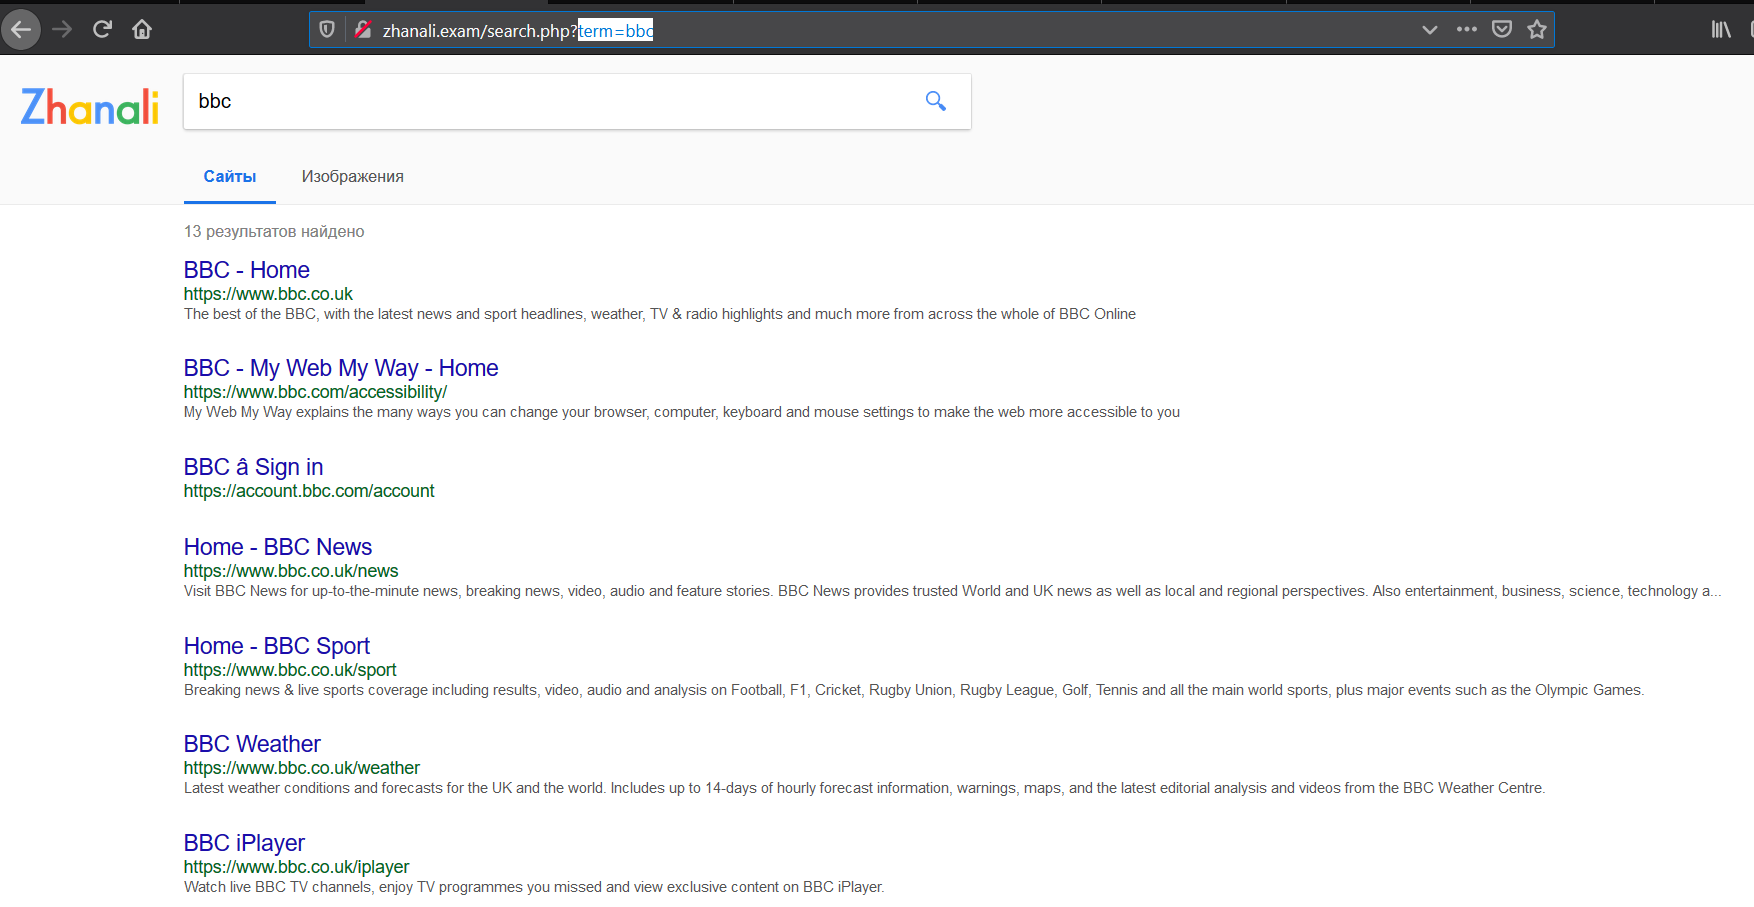The width and height of the screenshot is (1754, 907).
Task: Click the 'The best of the BBC' description
Action: pyautogui.click(x=660, y=314)
